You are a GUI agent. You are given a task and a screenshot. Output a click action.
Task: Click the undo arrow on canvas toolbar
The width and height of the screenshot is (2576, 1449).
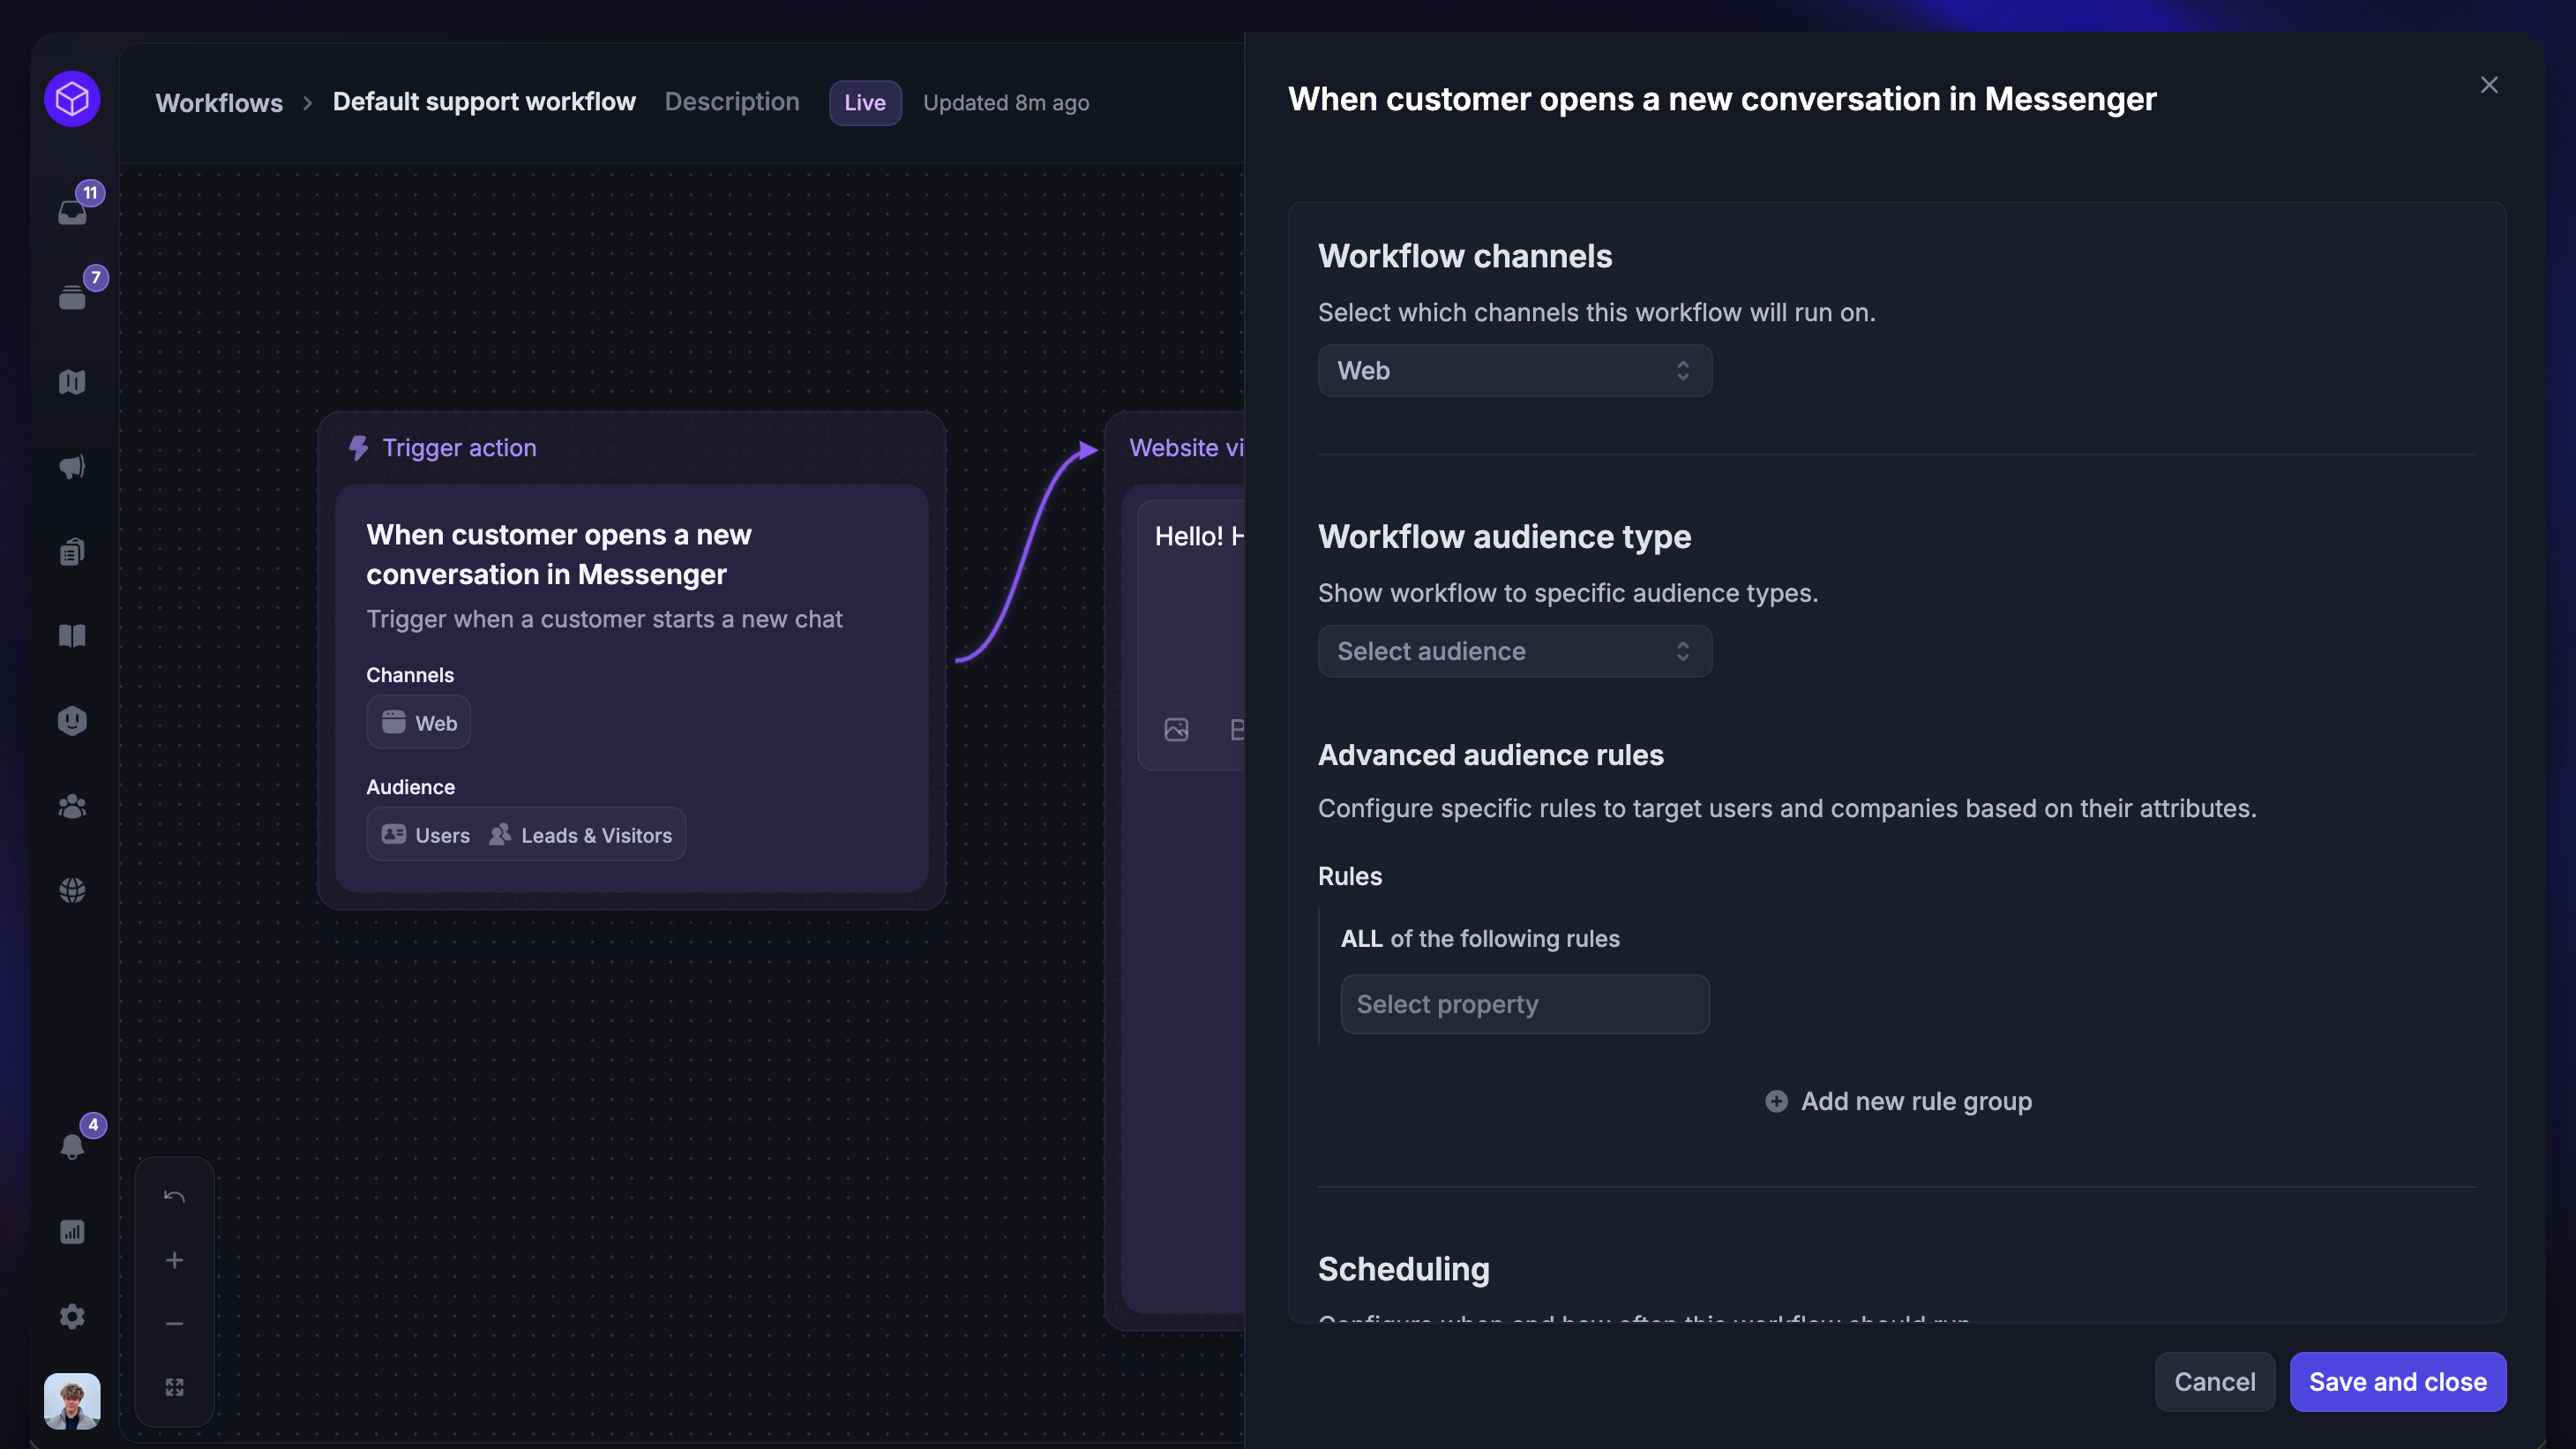click(174, 1196)
